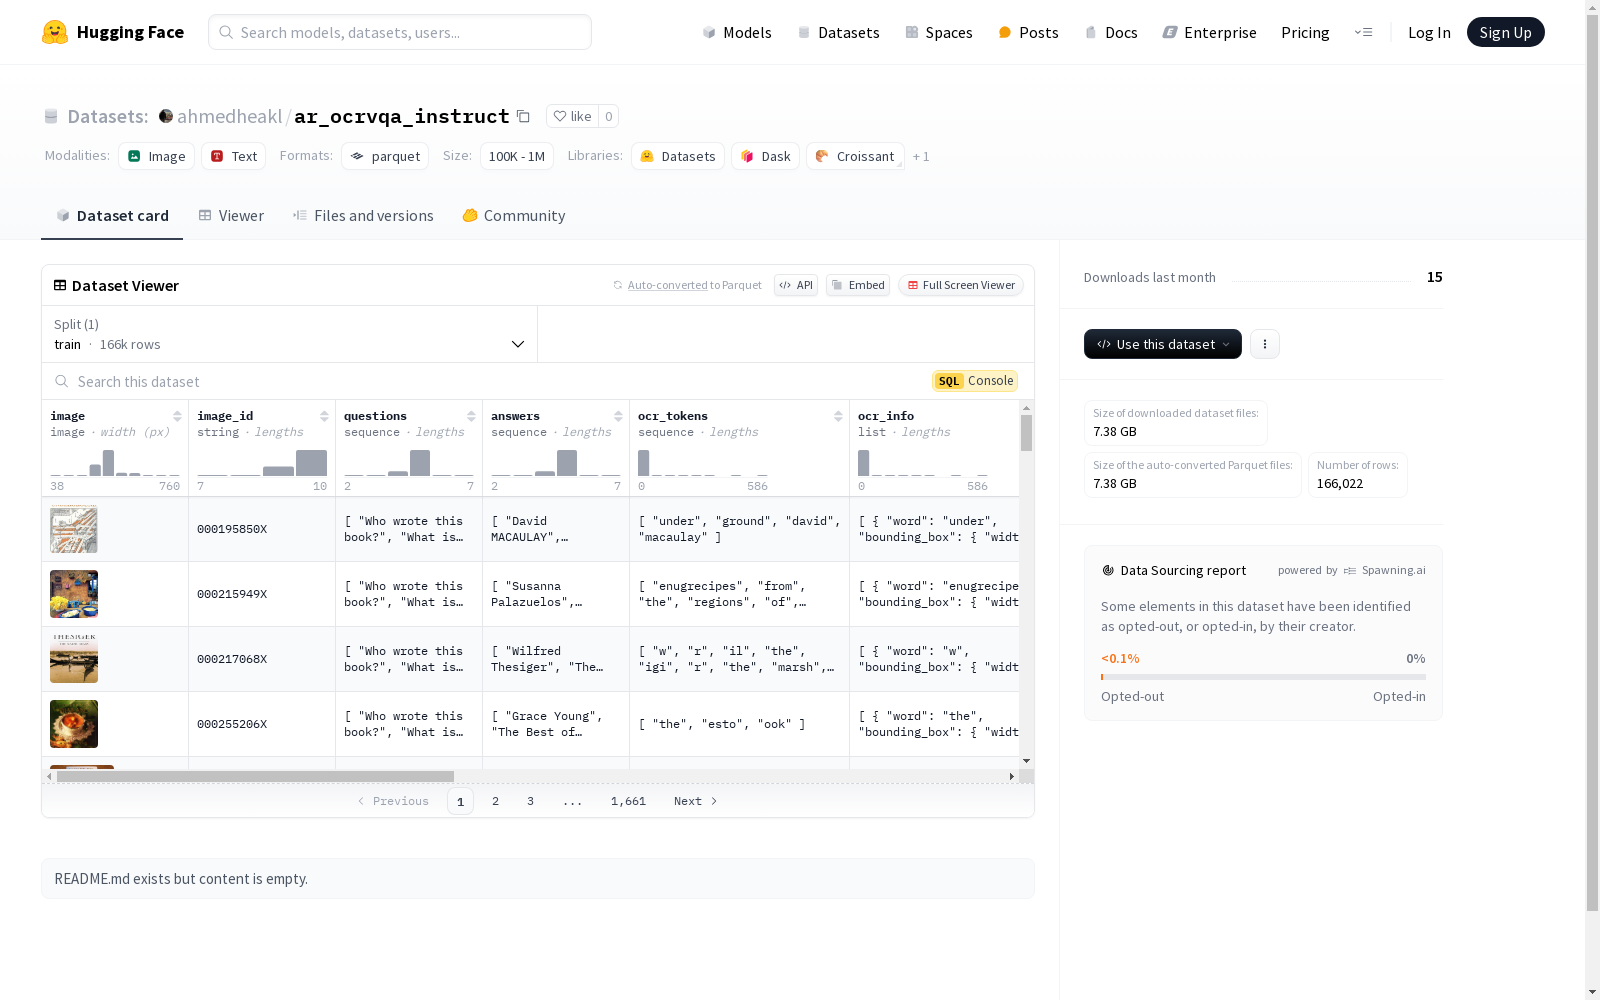The image size is (1600, 1000).
Task: Filter by Text modality tag
Action: pos(234,156)
